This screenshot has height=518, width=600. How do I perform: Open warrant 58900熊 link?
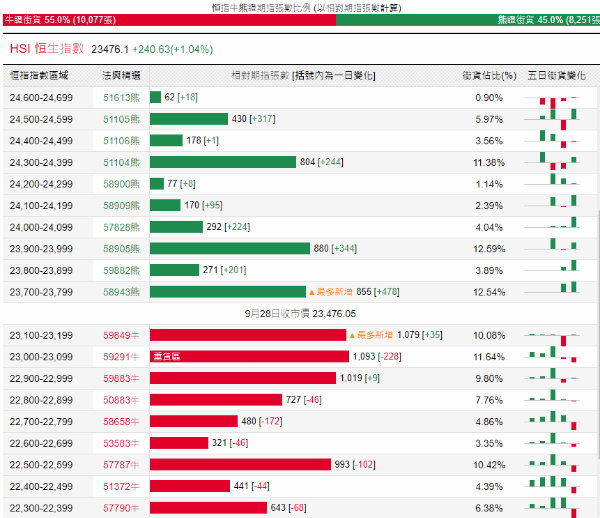click(121, 184)
